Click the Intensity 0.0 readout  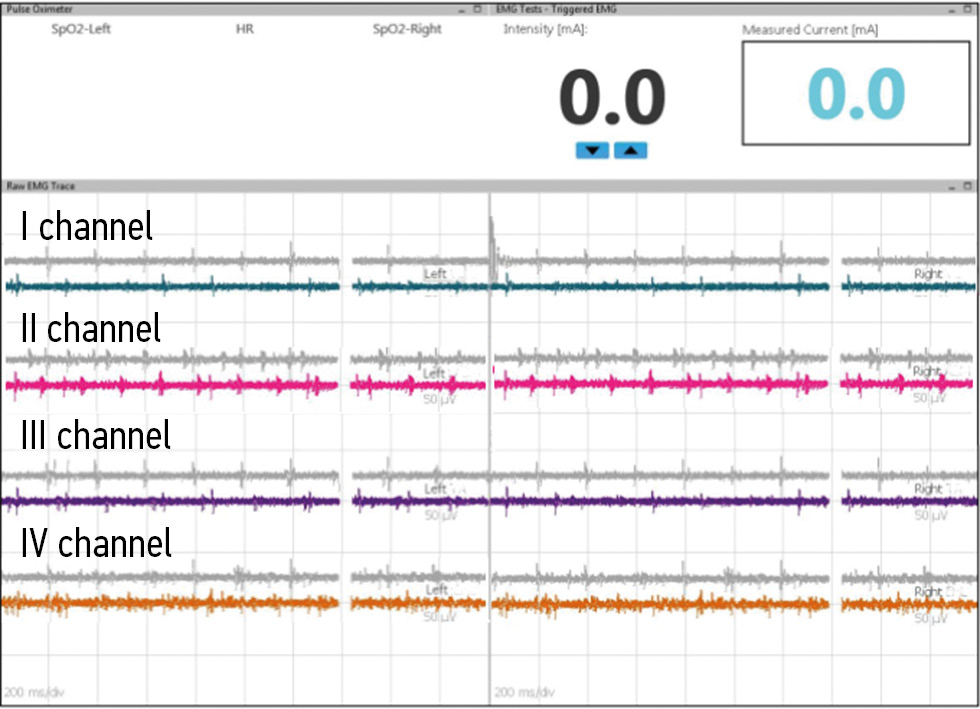(x=611, y=98)
